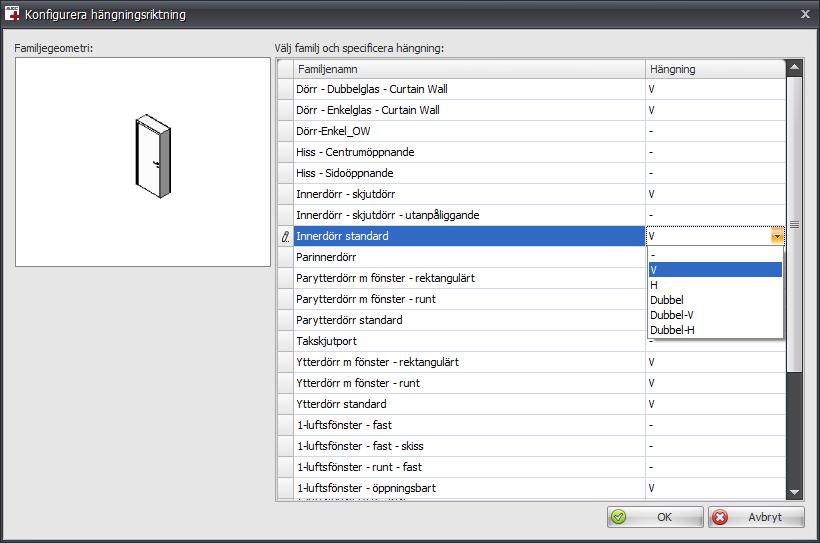Click Hängning cell of Dörr-Enkel_OW row
The width and height of the screenshot is (820, 543).
(715, 131)
